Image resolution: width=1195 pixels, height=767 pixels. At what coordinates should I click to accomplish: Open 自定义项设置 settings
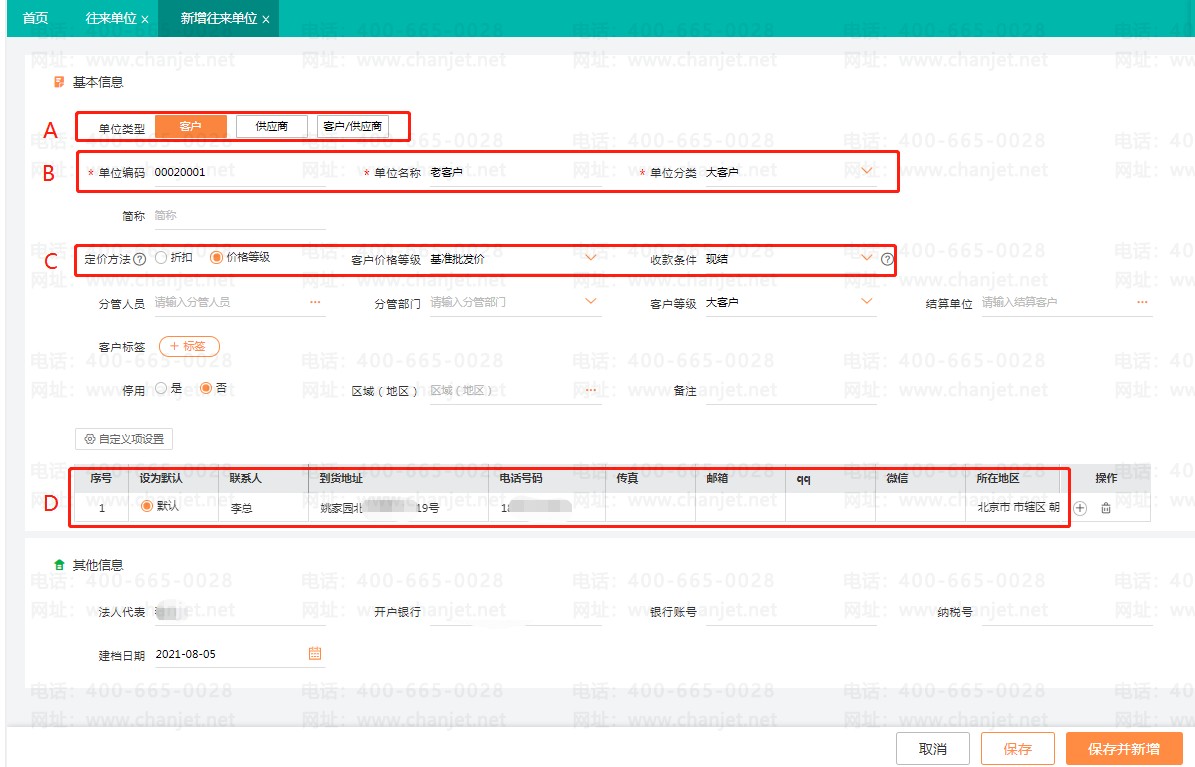(x=124, y=439)
